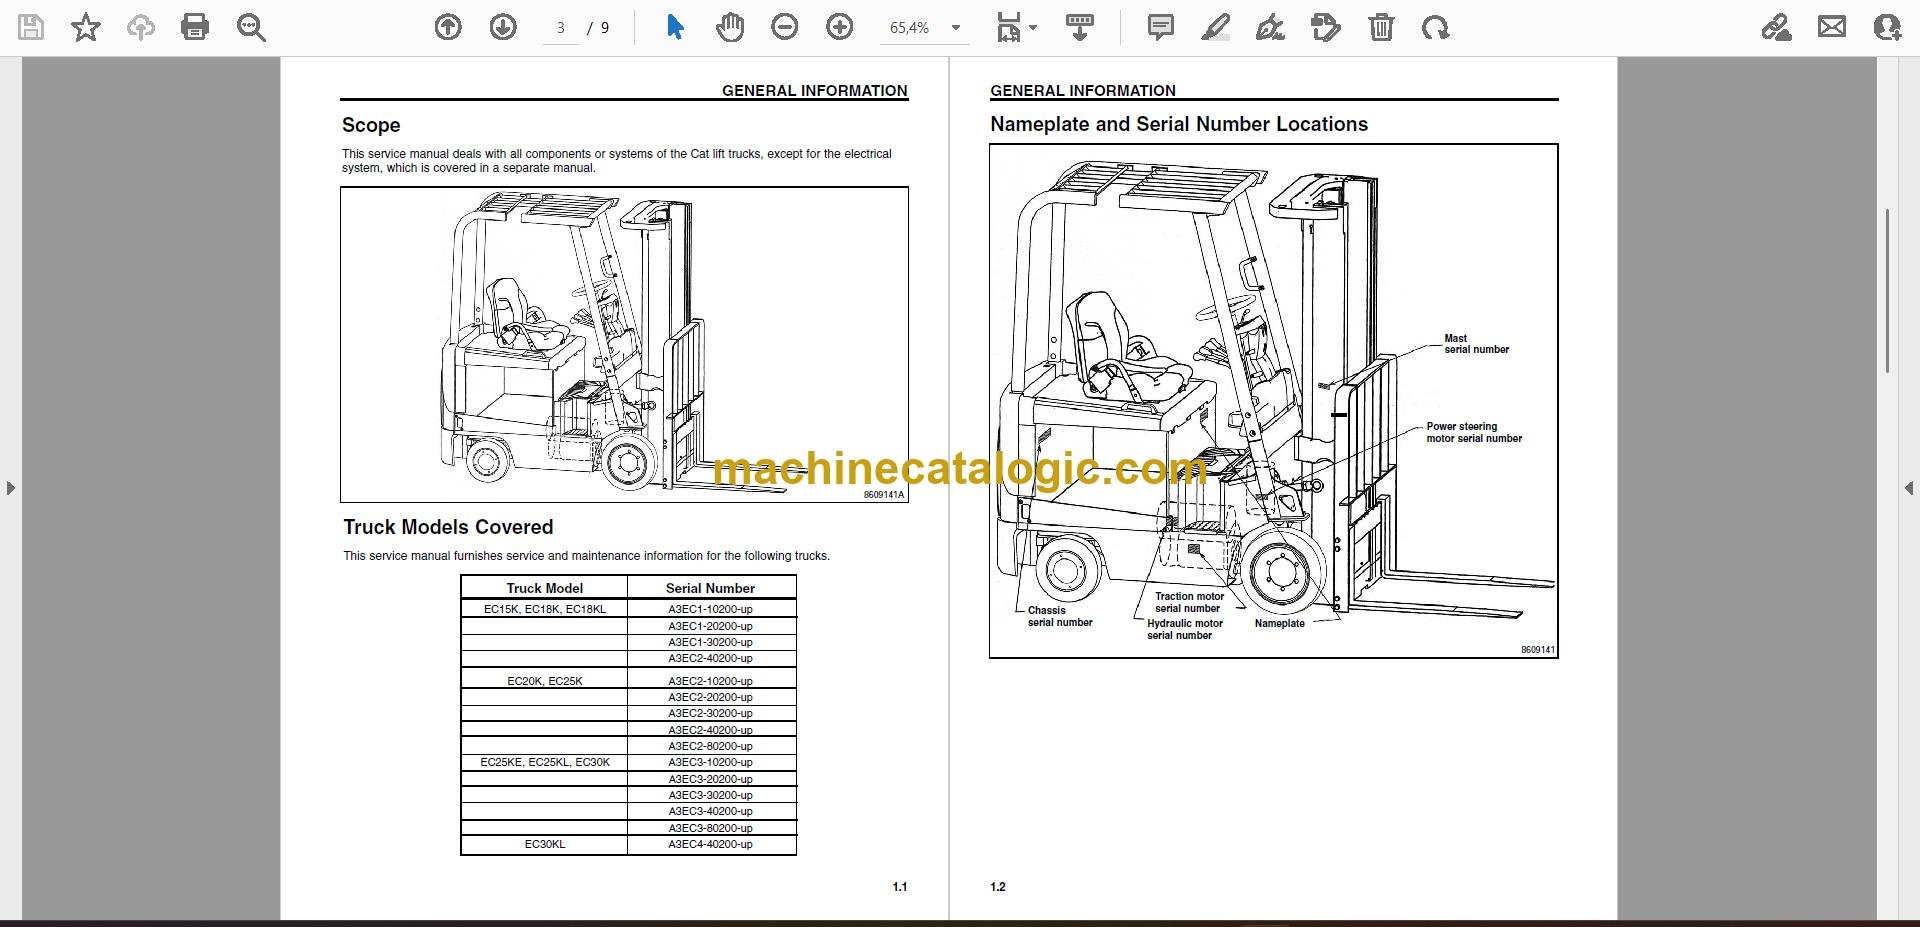
Task: Click the stamp tool icon
Action: [1325, 28]
